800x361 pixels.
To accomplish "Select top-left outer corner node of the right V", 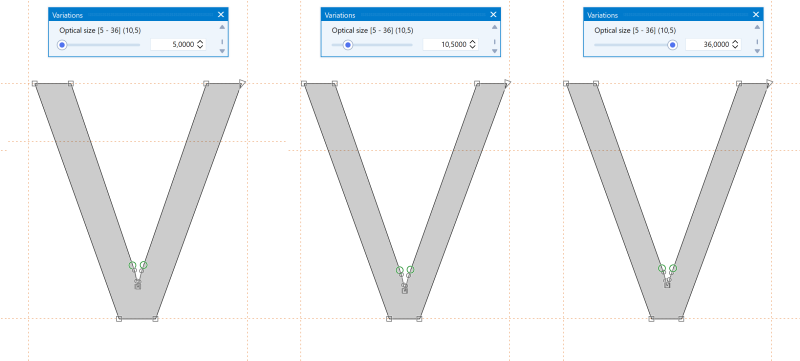I will [566, 83].
